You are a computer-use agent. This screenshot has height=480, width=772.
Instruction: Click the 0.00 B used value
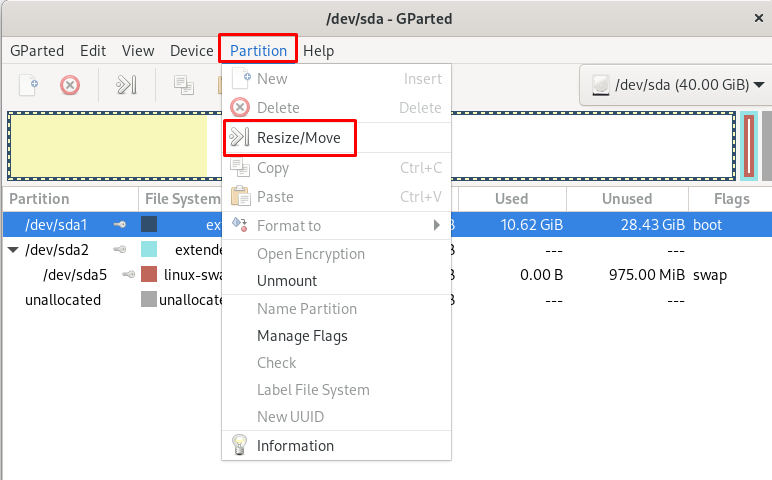(542, 275)
